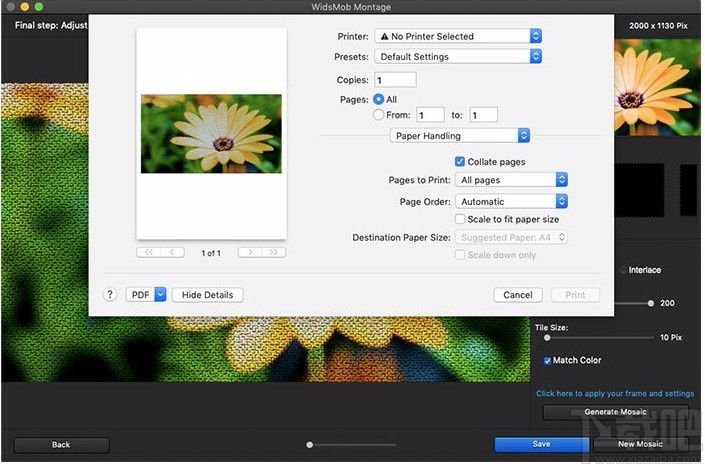Open the PDF dropdown arrow

[161, 294]
